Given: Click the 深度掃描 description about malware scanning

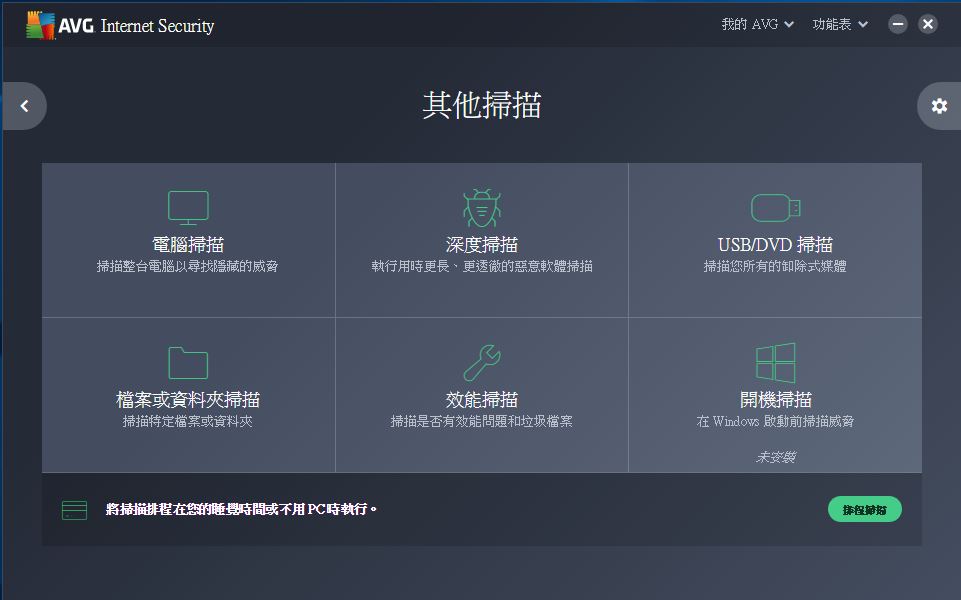Looking at the screenshot, I should click(481, 267).
